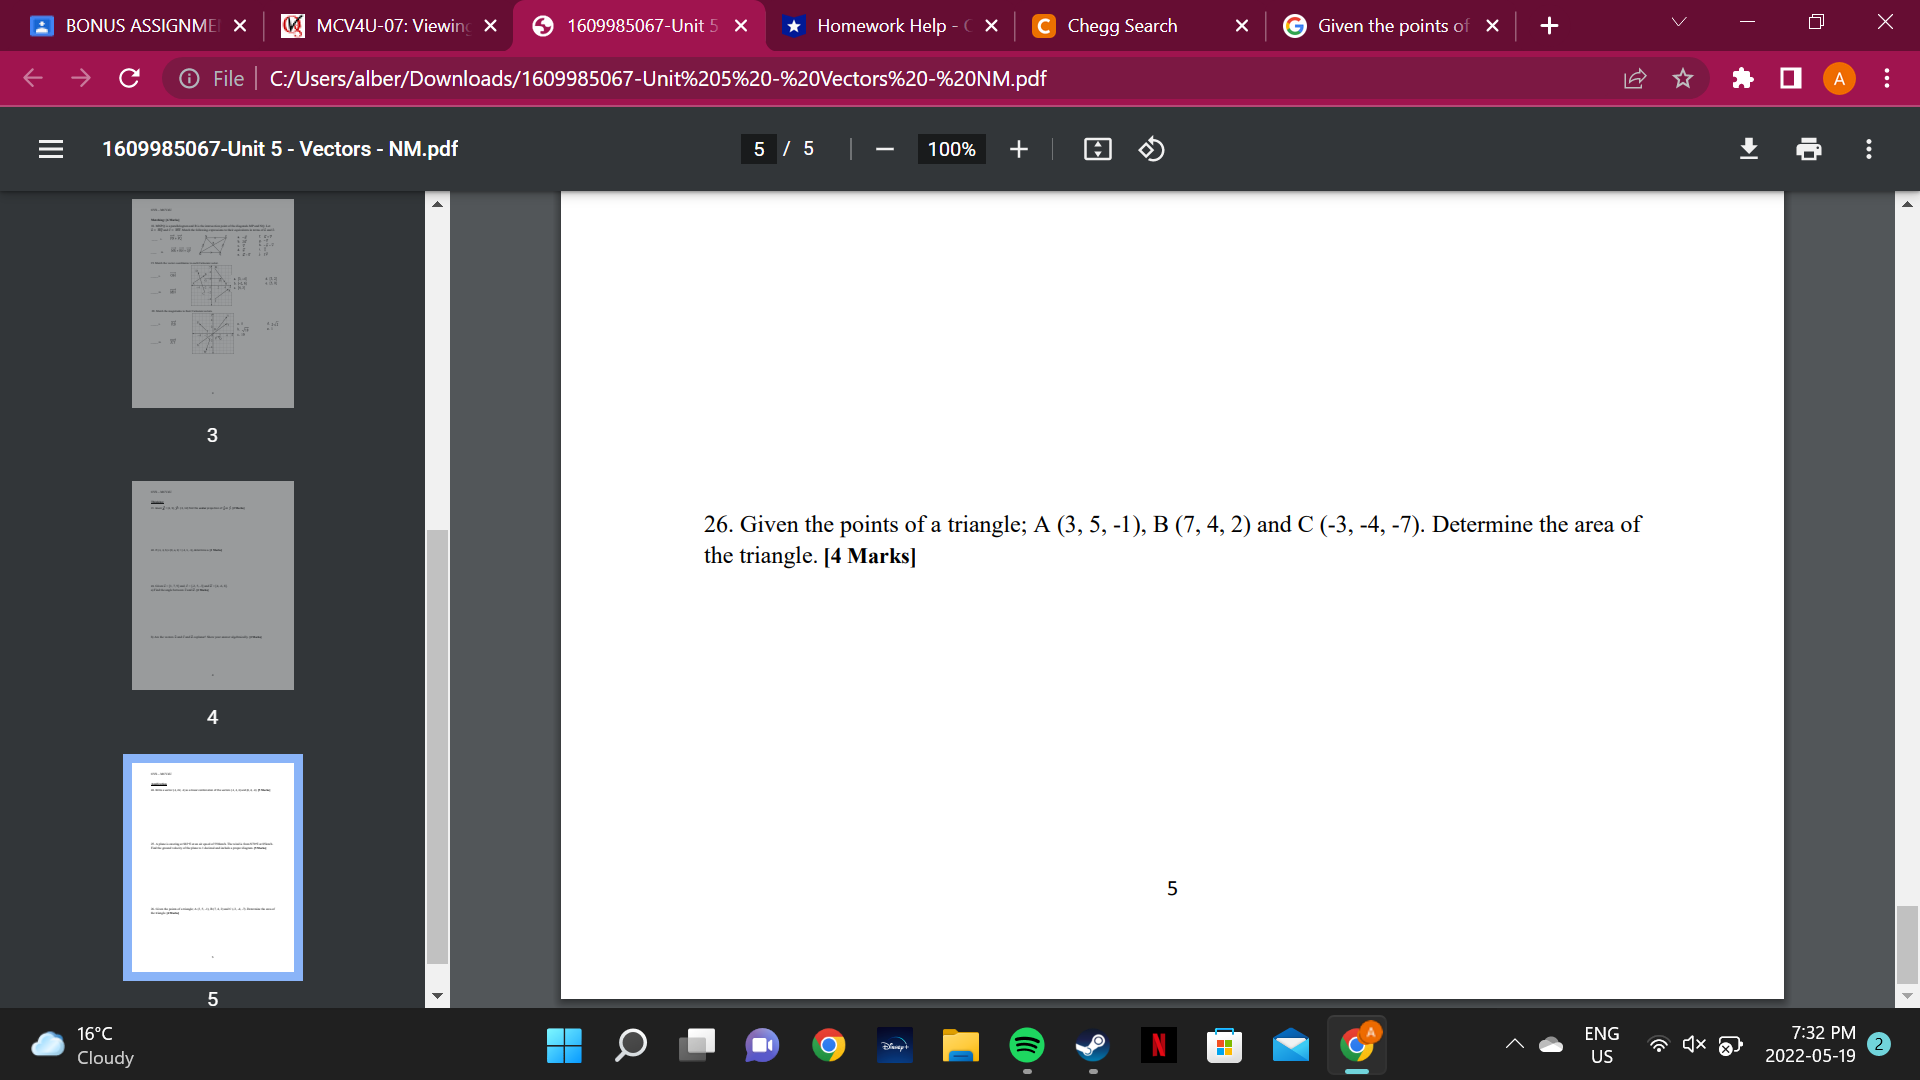The image size is (1920, 1080).
Task: Zoom out of the PDF document
Action: tap(884, 149)
